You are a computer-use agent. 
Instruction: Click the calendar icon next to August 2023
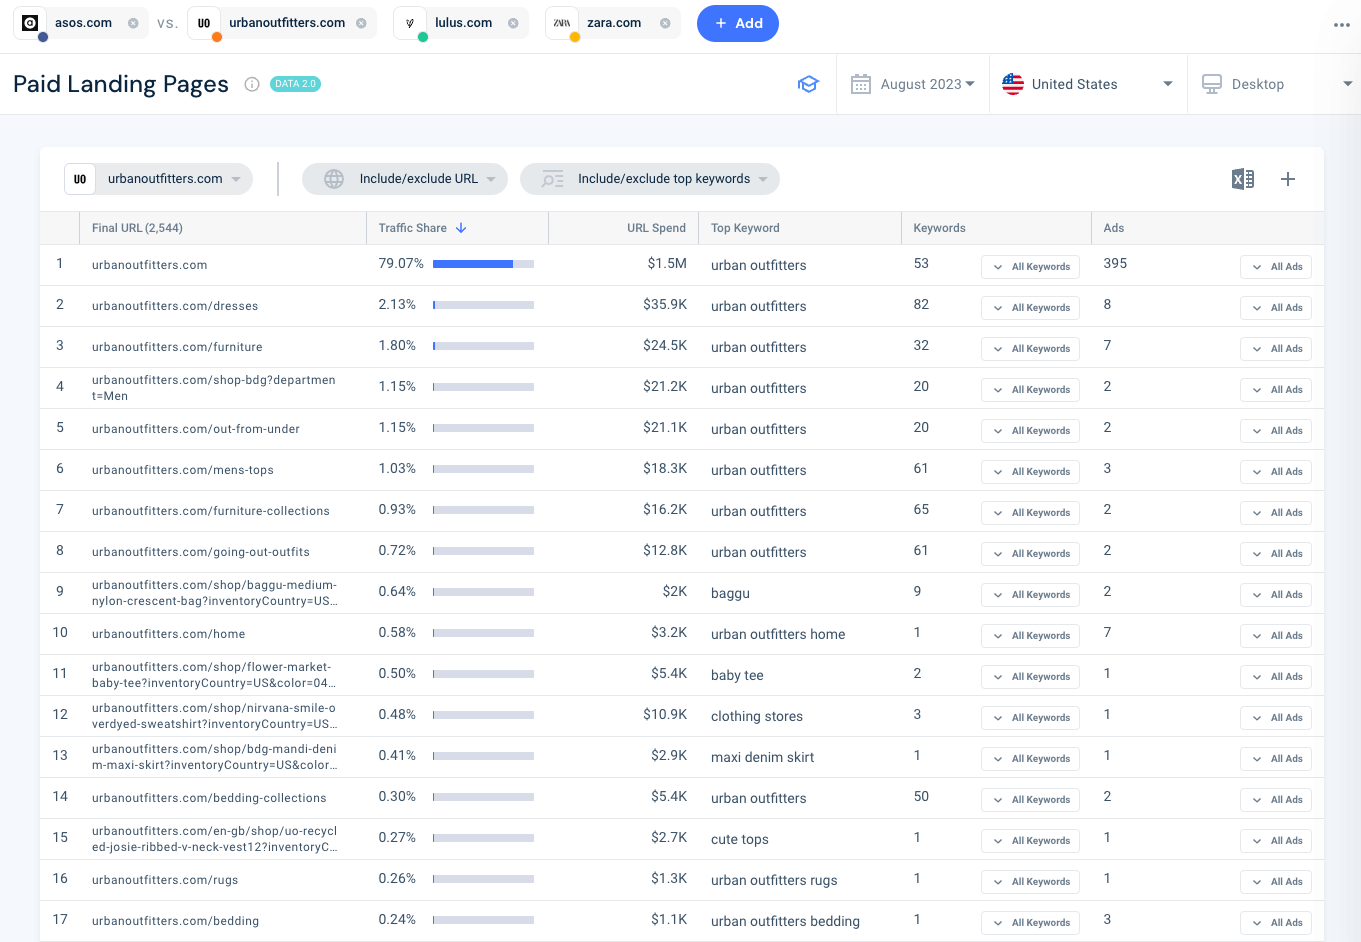pyautogui.click(x=860, y=84)
